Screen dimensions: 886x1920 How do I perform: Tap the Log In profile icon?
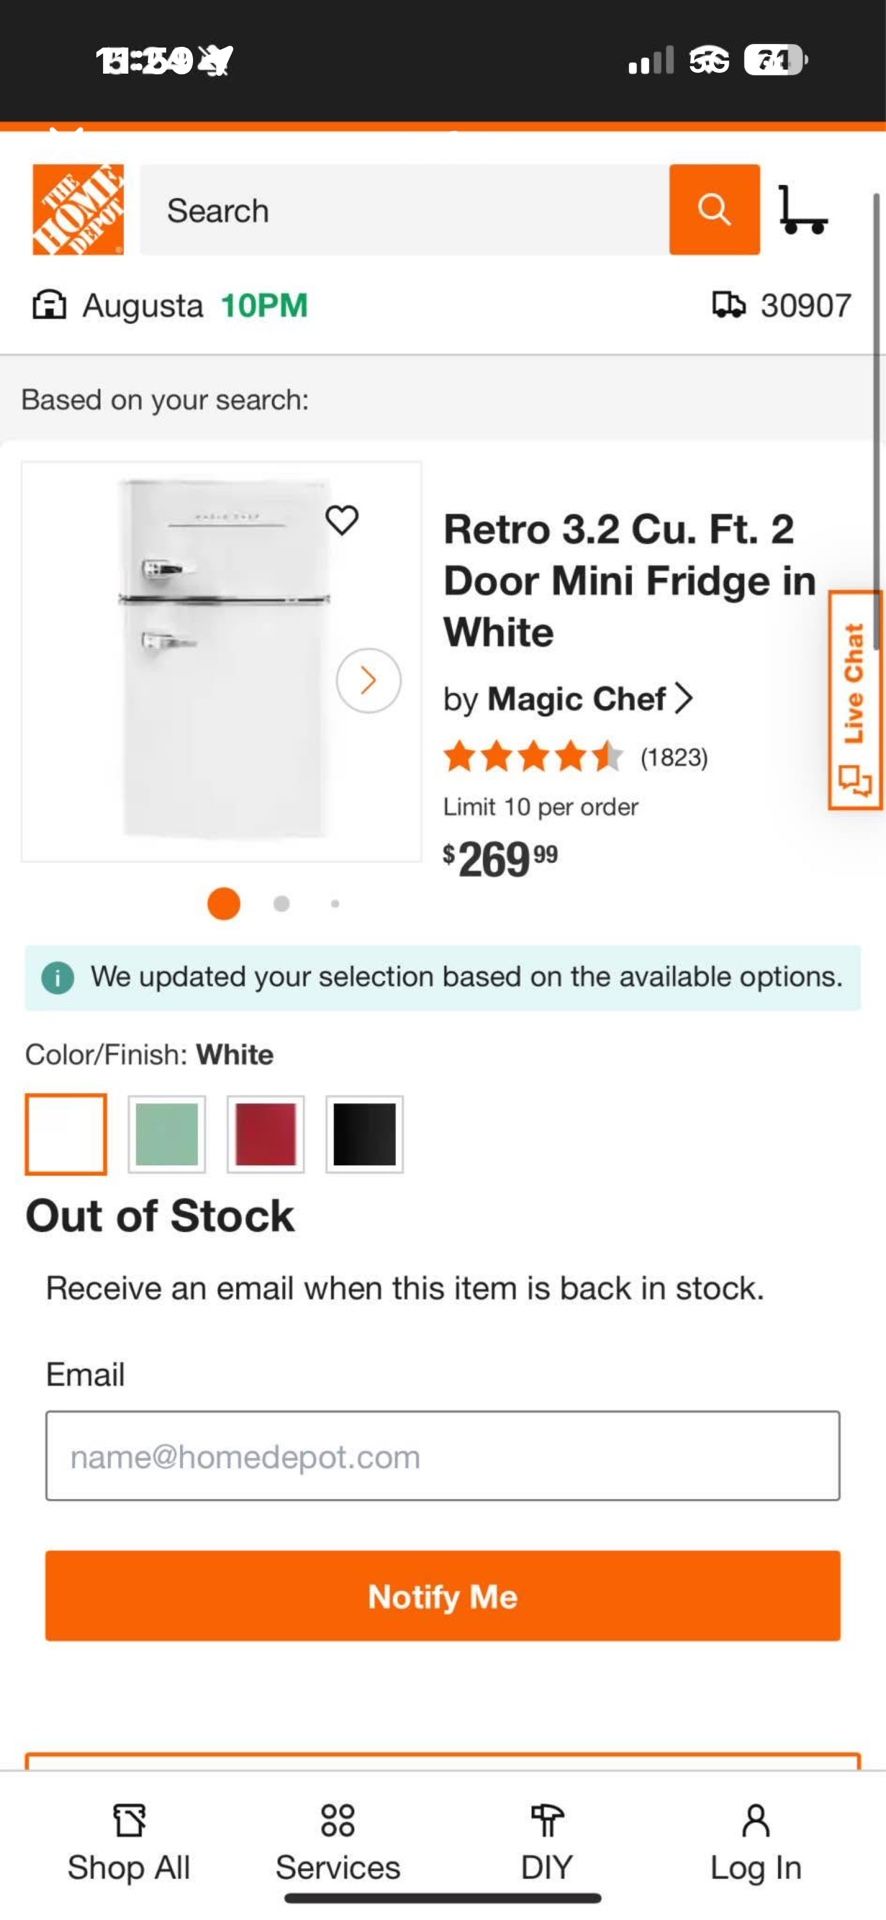pyautogui.click(x=756, y=1842)
